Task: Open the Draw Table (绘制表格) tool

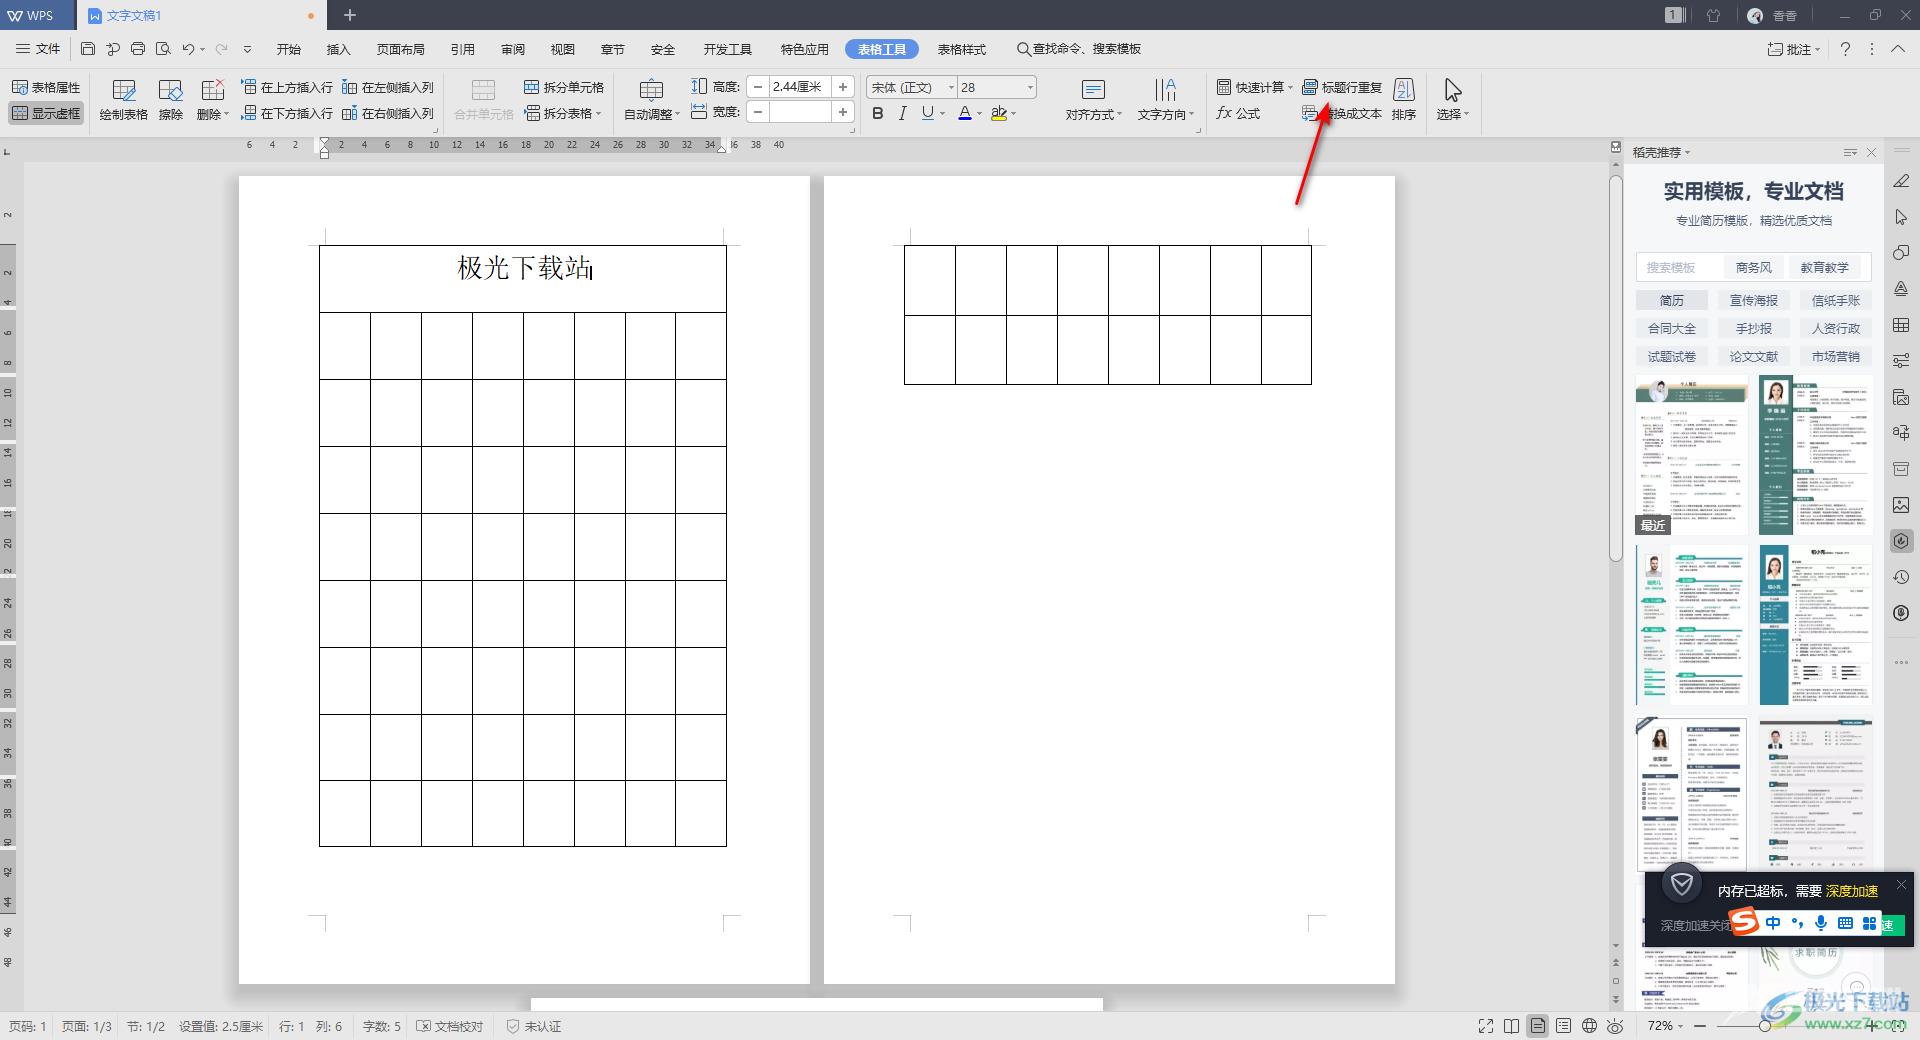Action: [124, 100]
